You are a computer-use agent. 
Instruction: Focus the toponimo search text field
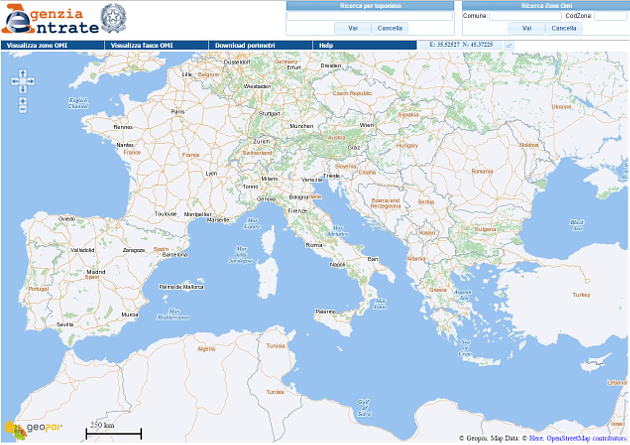[x=370, y=16]
